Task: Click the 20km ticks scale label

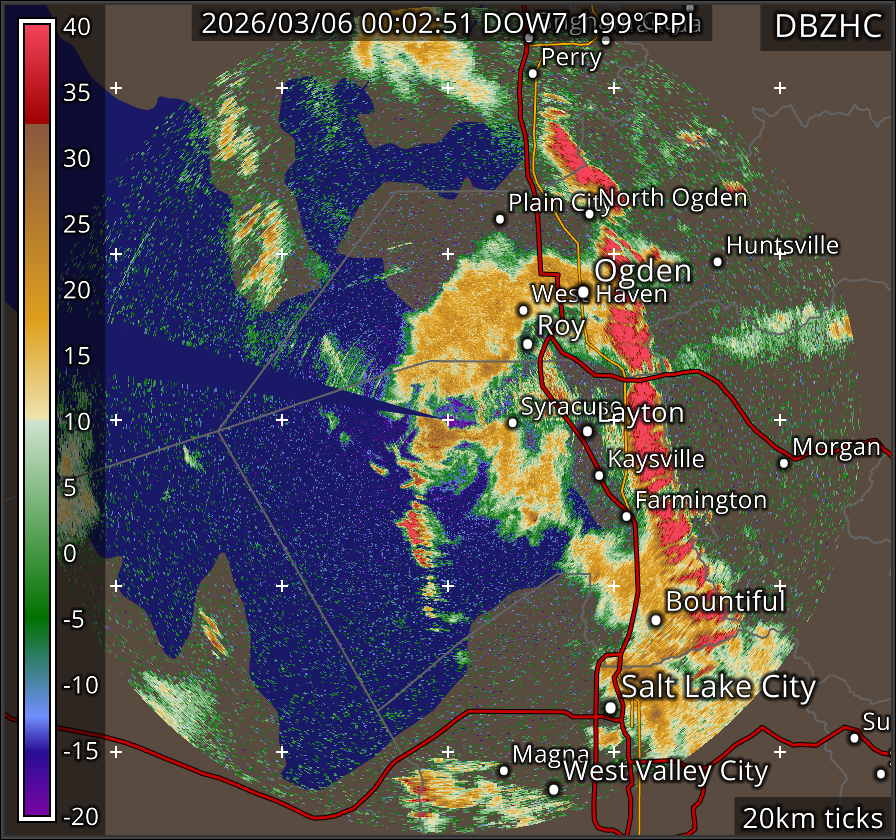Action: pos(812,818)
